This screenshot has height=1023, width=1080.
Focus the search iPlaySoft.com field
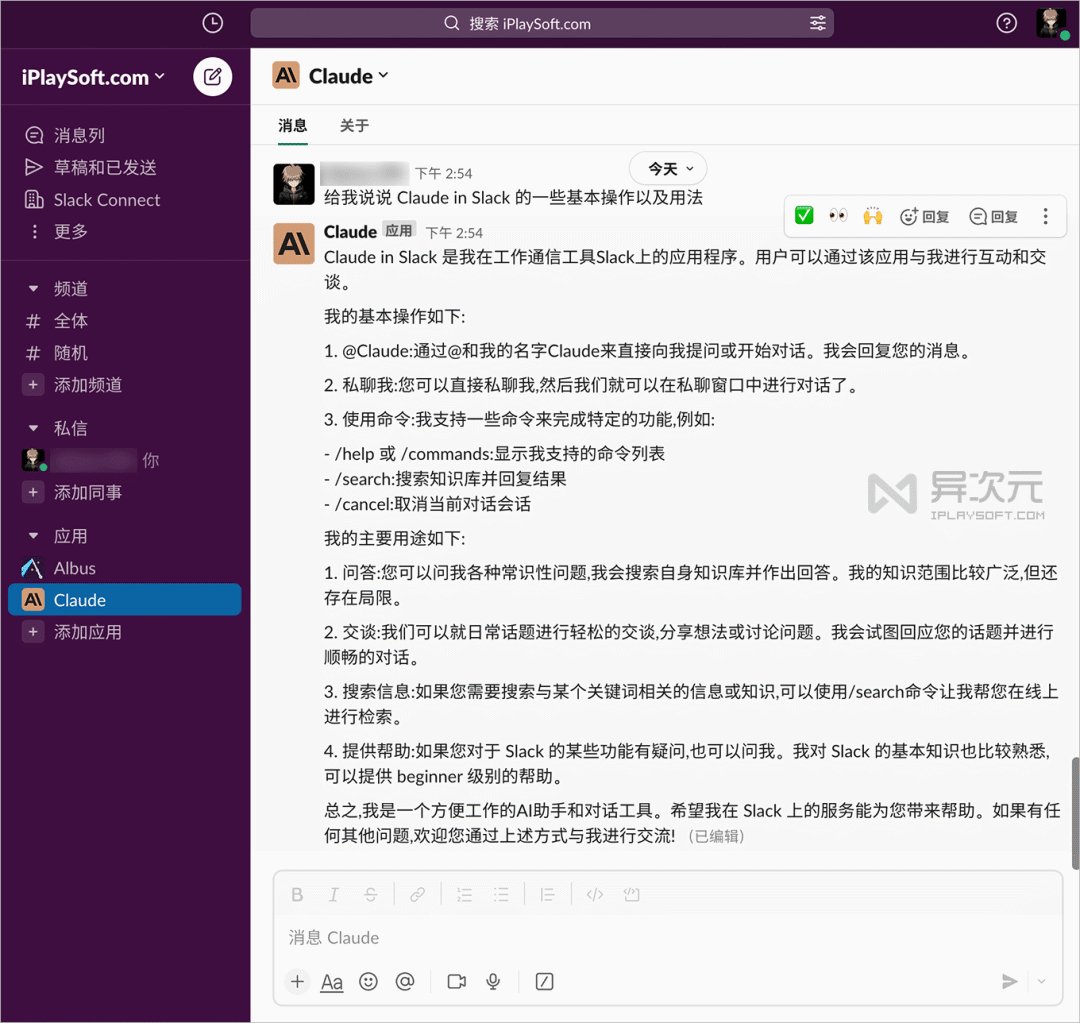click(x=542, y=23)
